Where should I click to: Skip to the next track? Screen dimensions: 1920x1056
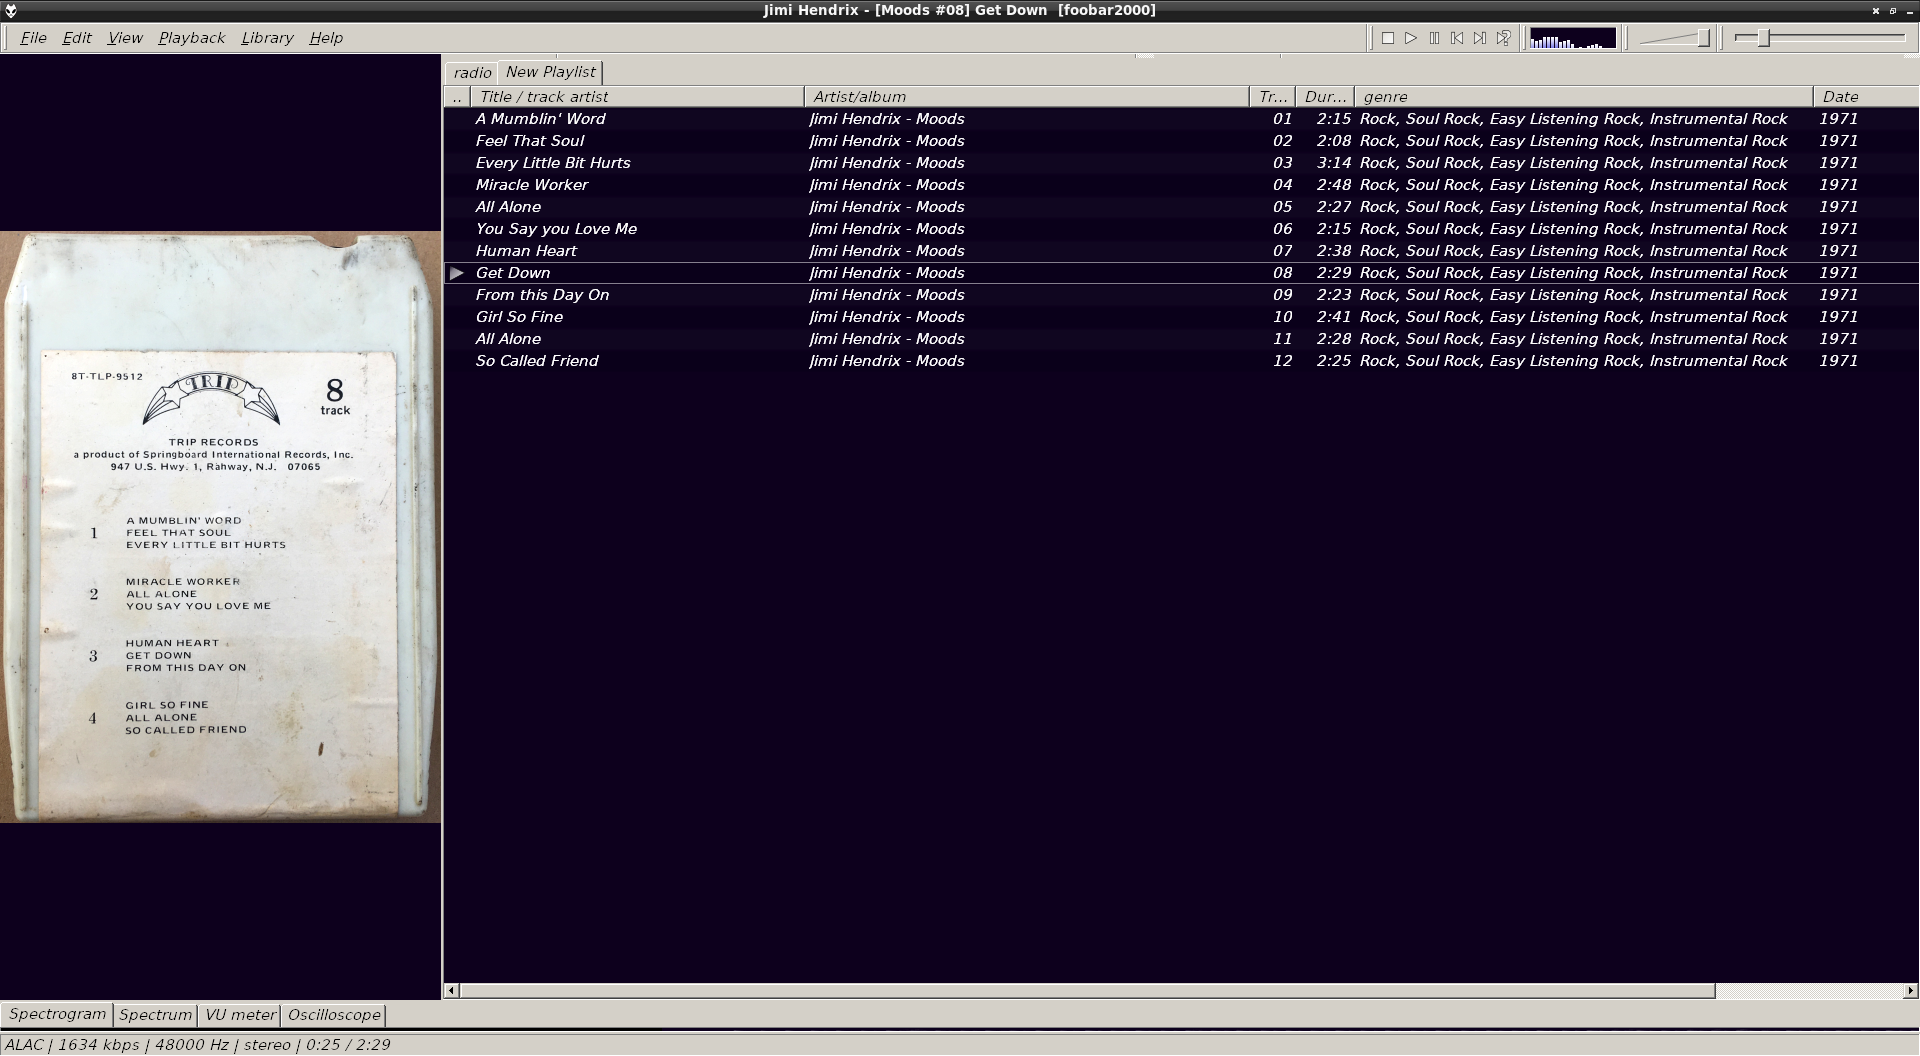(x=1480, y=38)
